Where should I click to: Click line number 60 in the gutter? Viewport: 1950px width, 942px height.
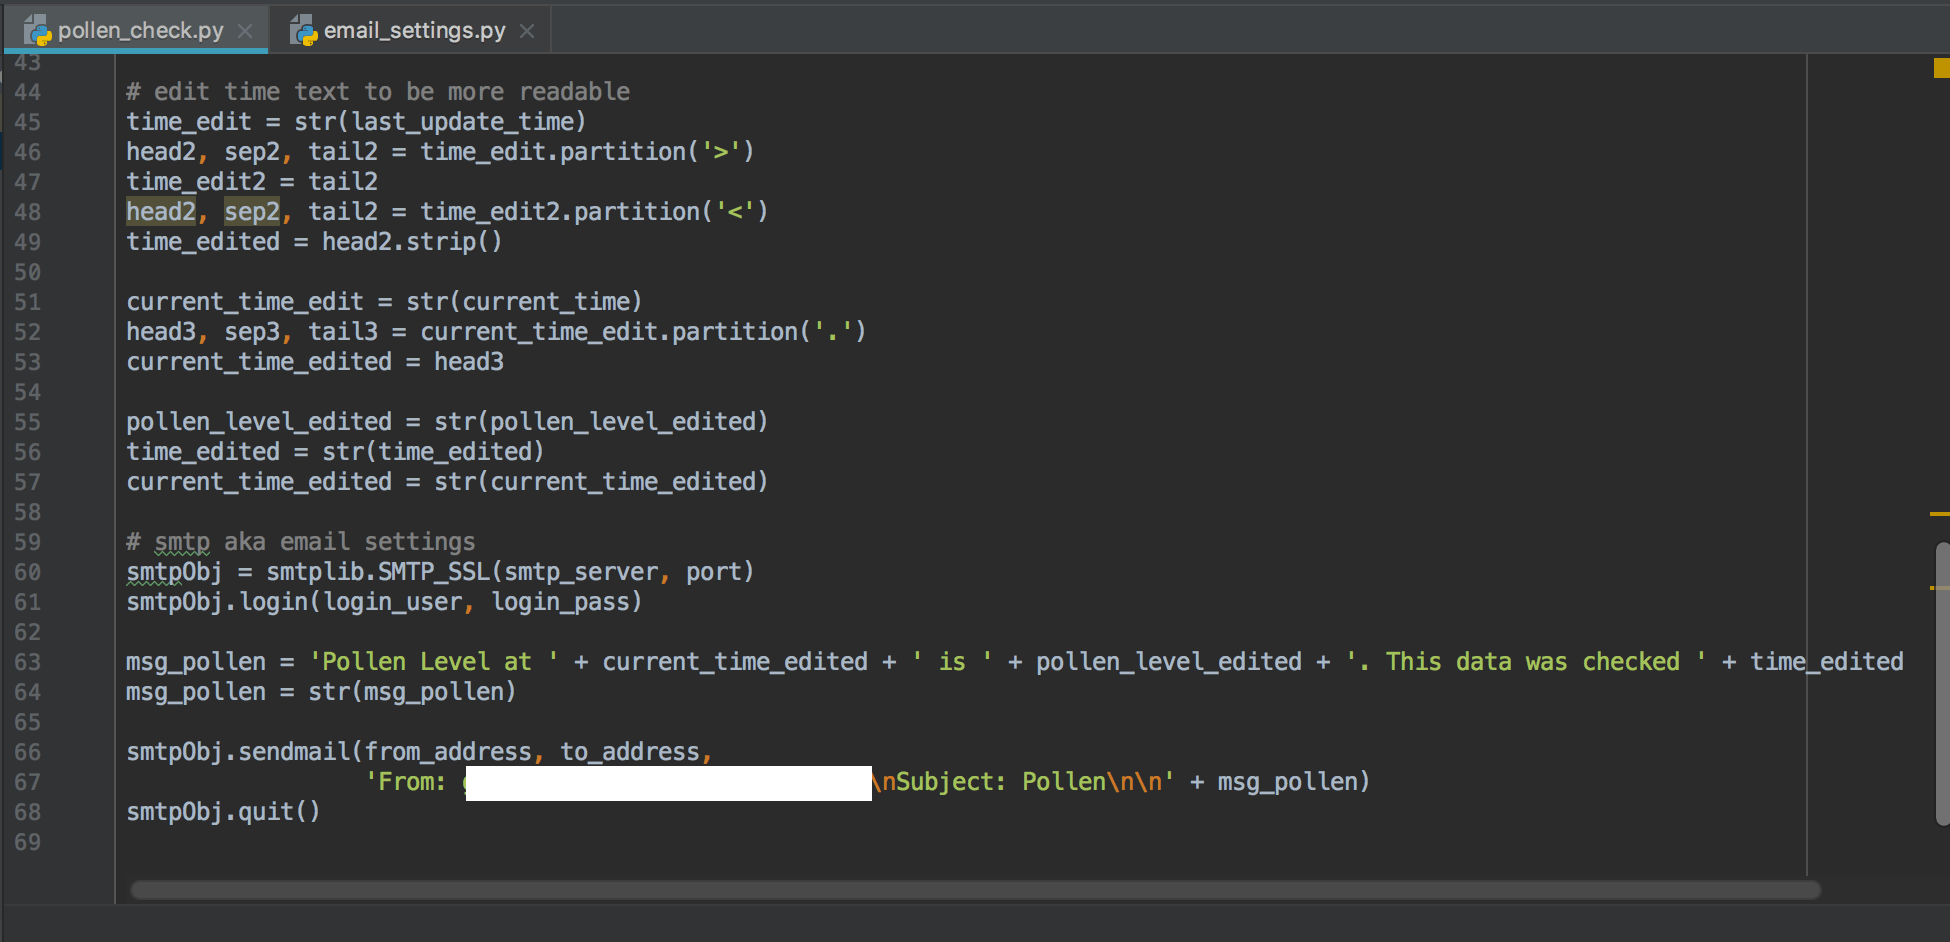pos(28,572)
